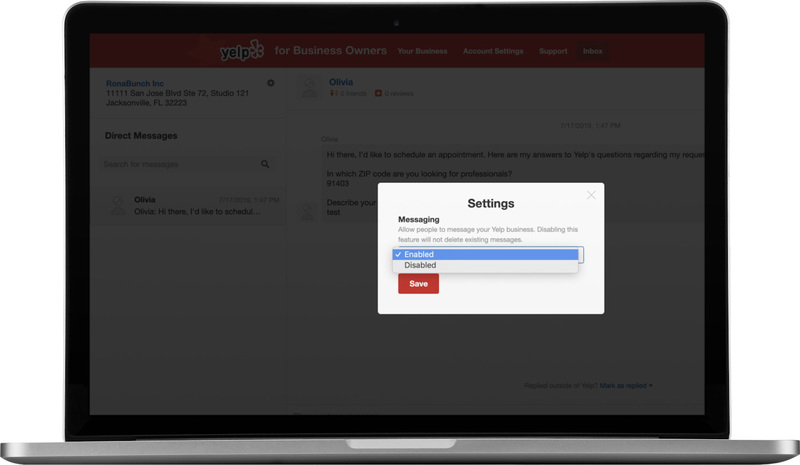Close the Settings dialog with the X

591,195
